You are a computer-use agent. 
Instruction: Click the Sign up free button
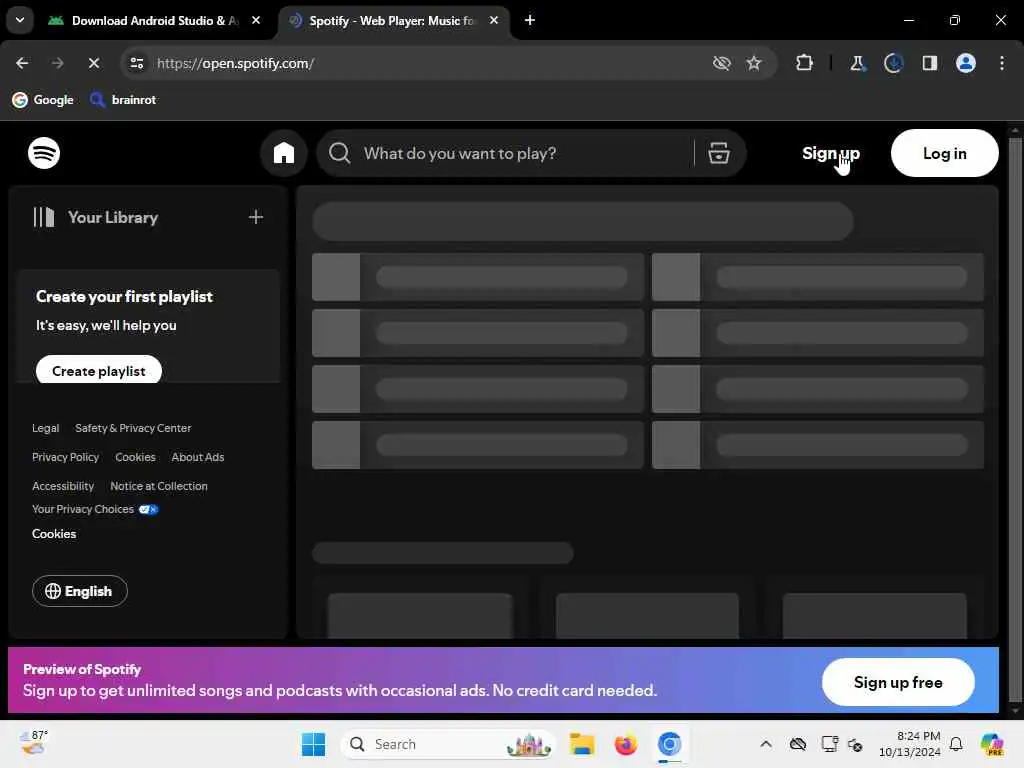tap(898, 682)
